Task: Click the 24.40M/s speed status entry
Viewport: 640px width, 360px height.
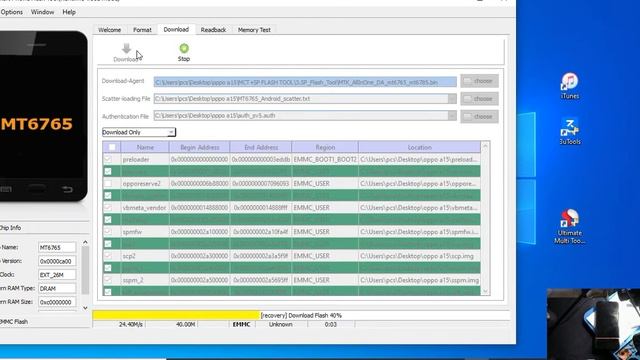Action: (x=131, y=324)
